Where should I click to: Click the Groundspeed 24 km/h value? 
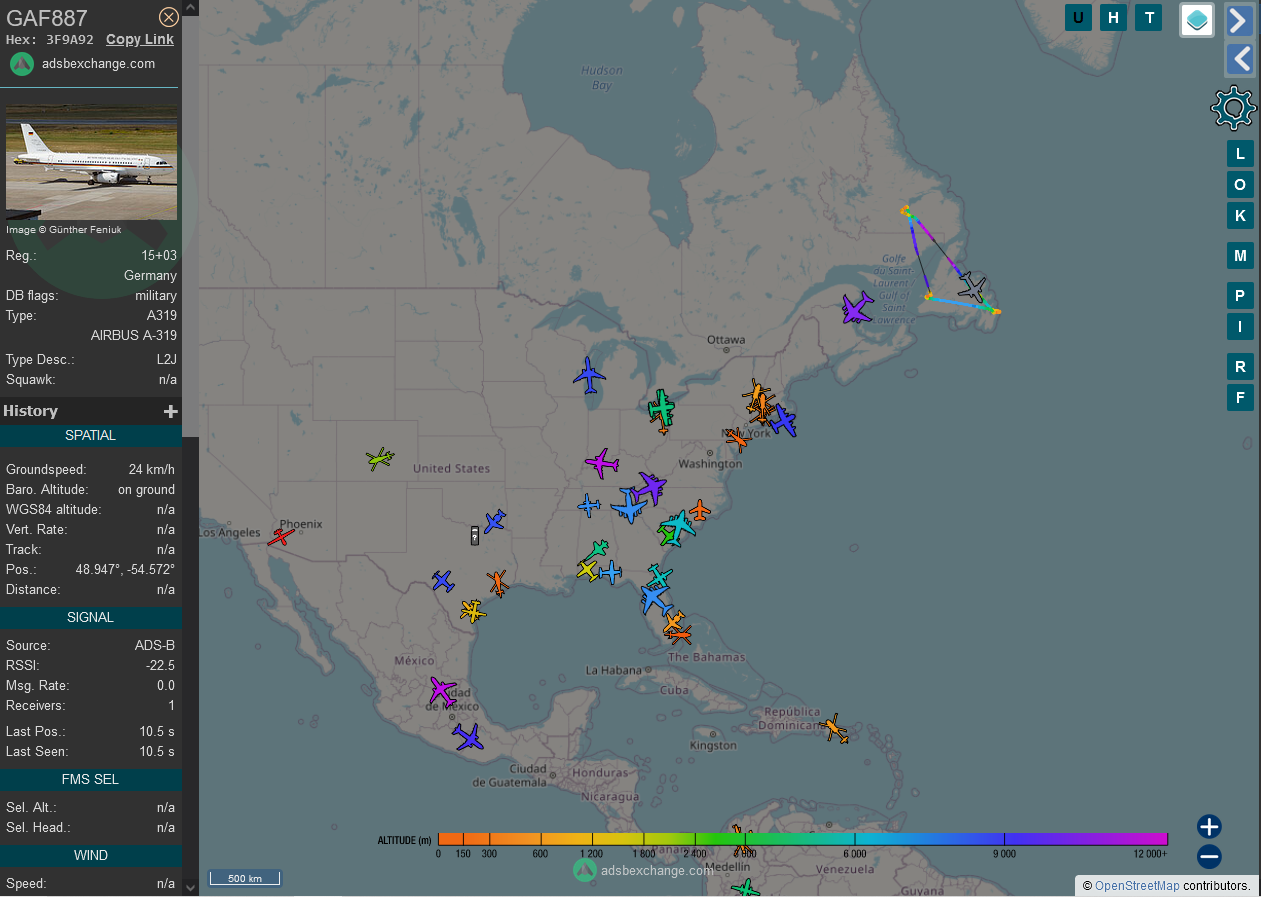click(151, 470)
